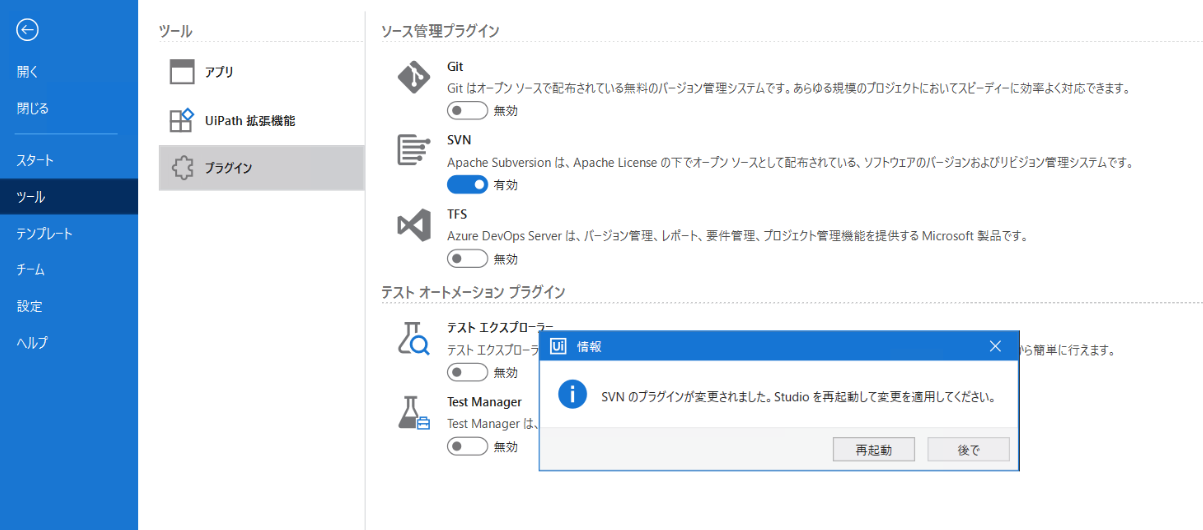This screenshot has height=530, width=1203.
Task: Click the テスト エクスプローラー flask icon
Action: [413, 339]
